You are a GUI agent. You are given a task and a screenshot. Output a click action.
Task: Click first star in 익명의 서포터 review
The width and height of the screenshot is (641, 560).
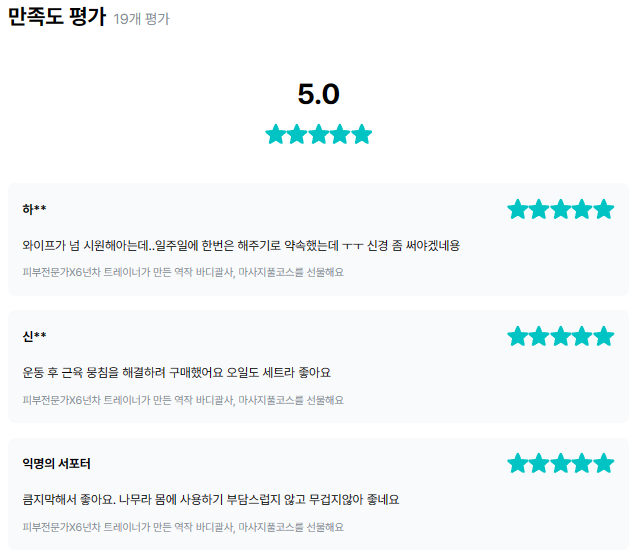click(x=518, y=463)
